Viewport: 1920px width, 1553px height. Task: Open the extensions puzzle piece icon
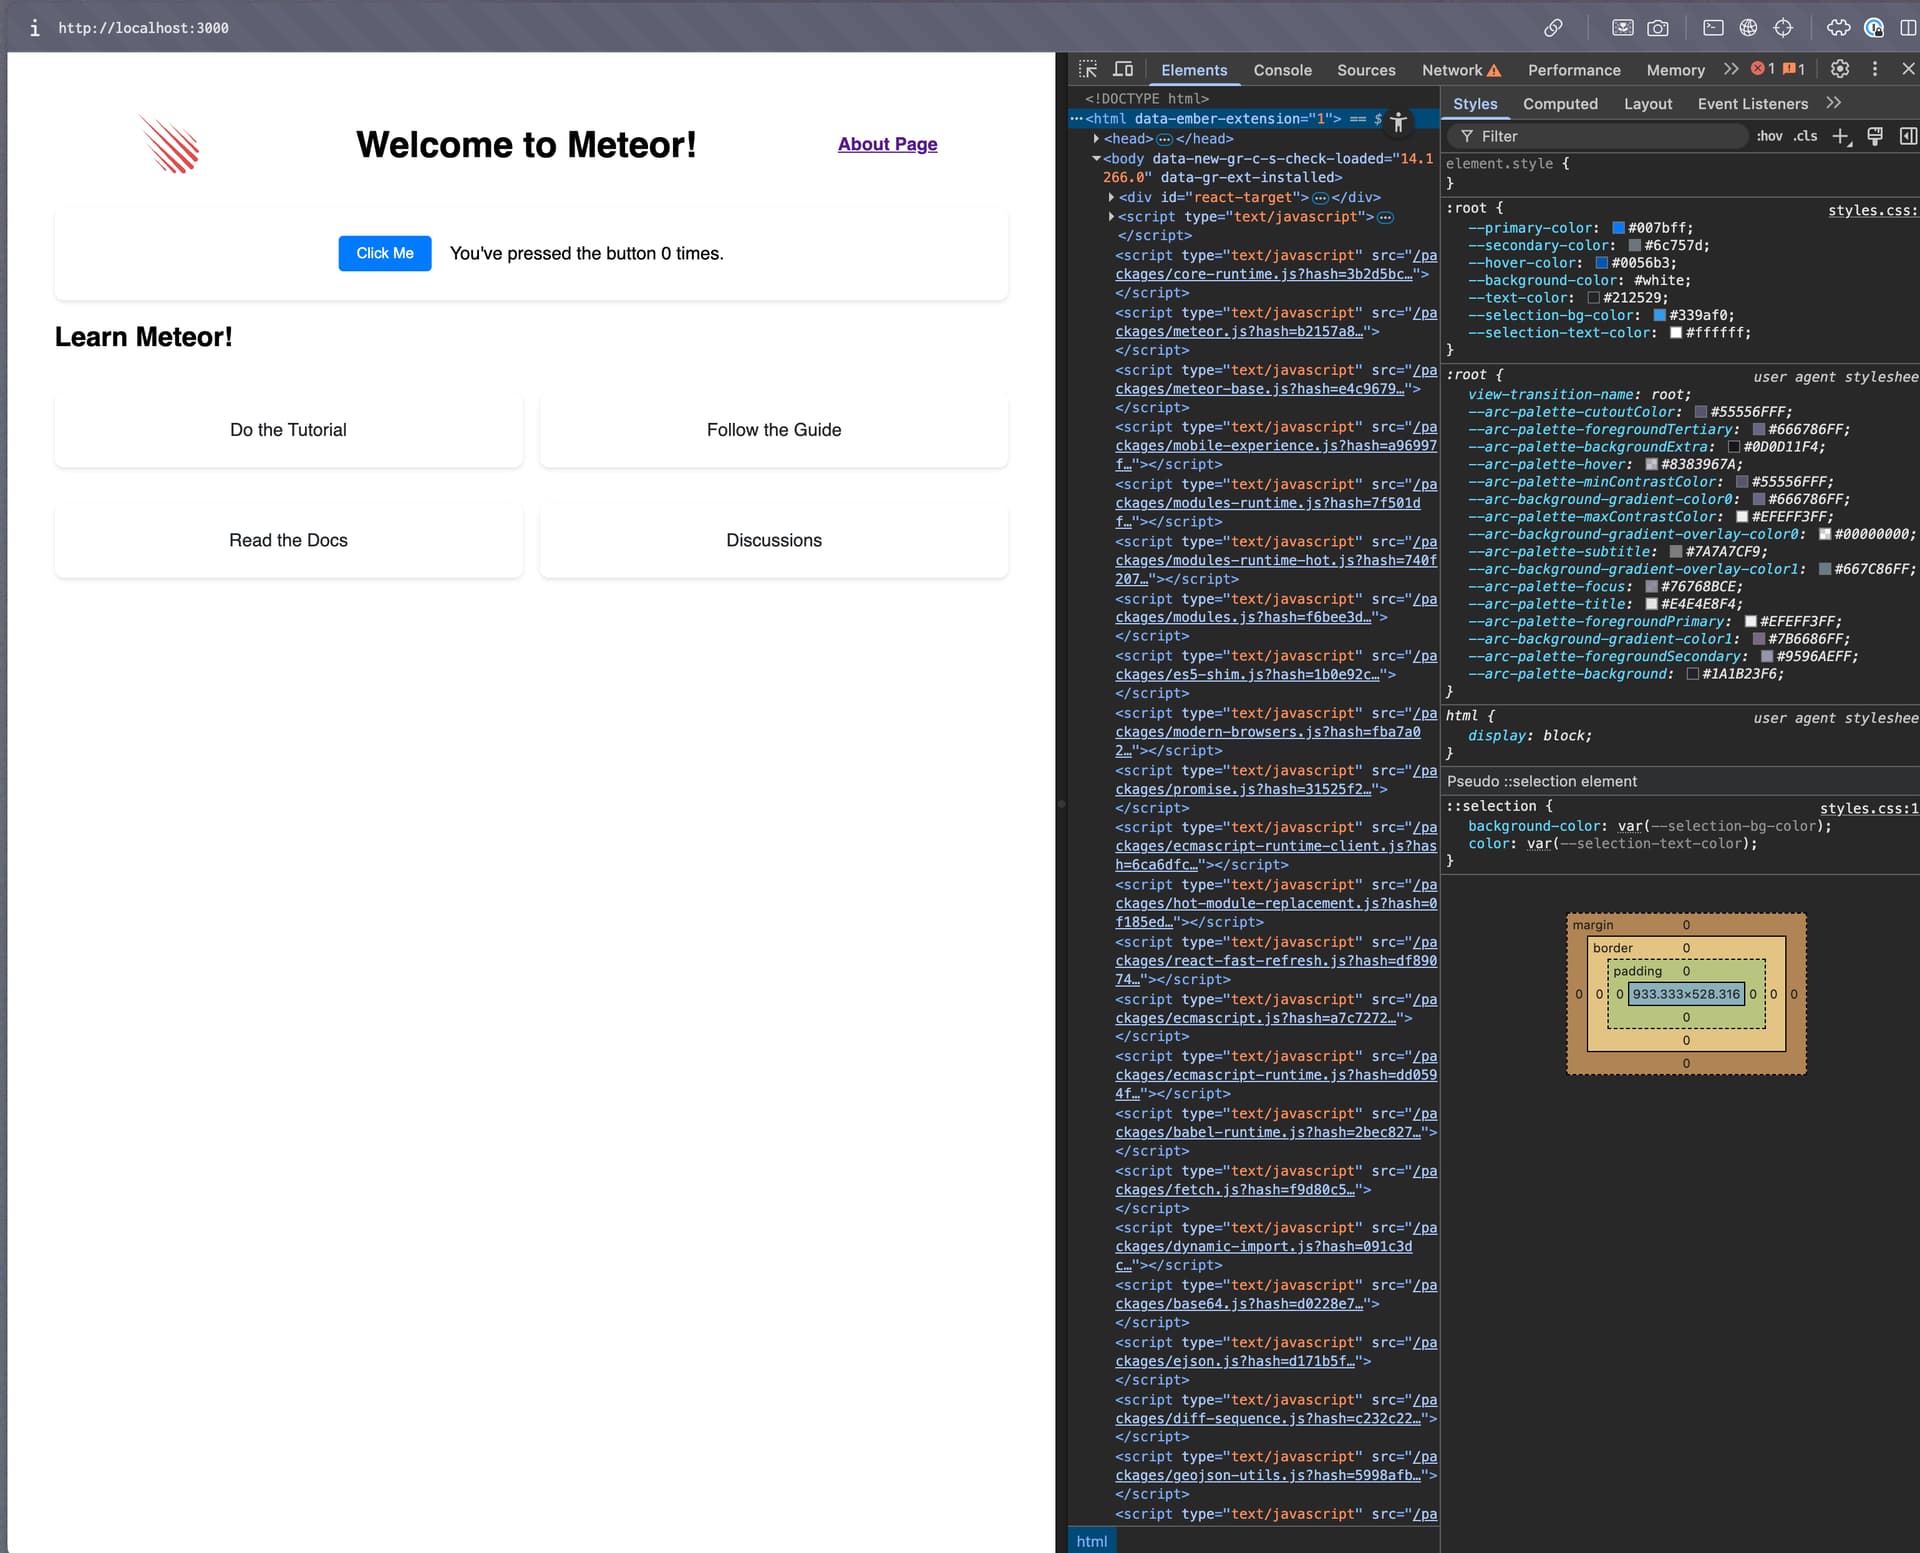click(x=1838, y=28)
